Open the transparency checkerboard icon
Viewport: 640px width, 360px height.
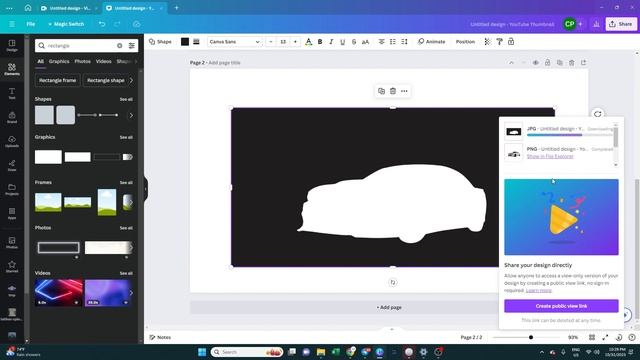coord(487,42)
